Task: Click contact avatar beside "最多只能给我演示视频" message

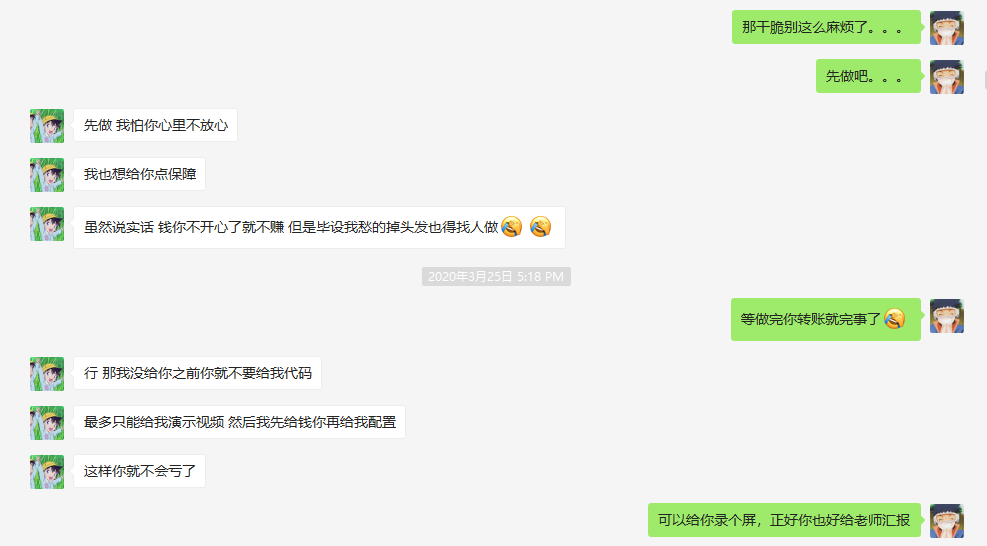Action: [x=47, y=423]
